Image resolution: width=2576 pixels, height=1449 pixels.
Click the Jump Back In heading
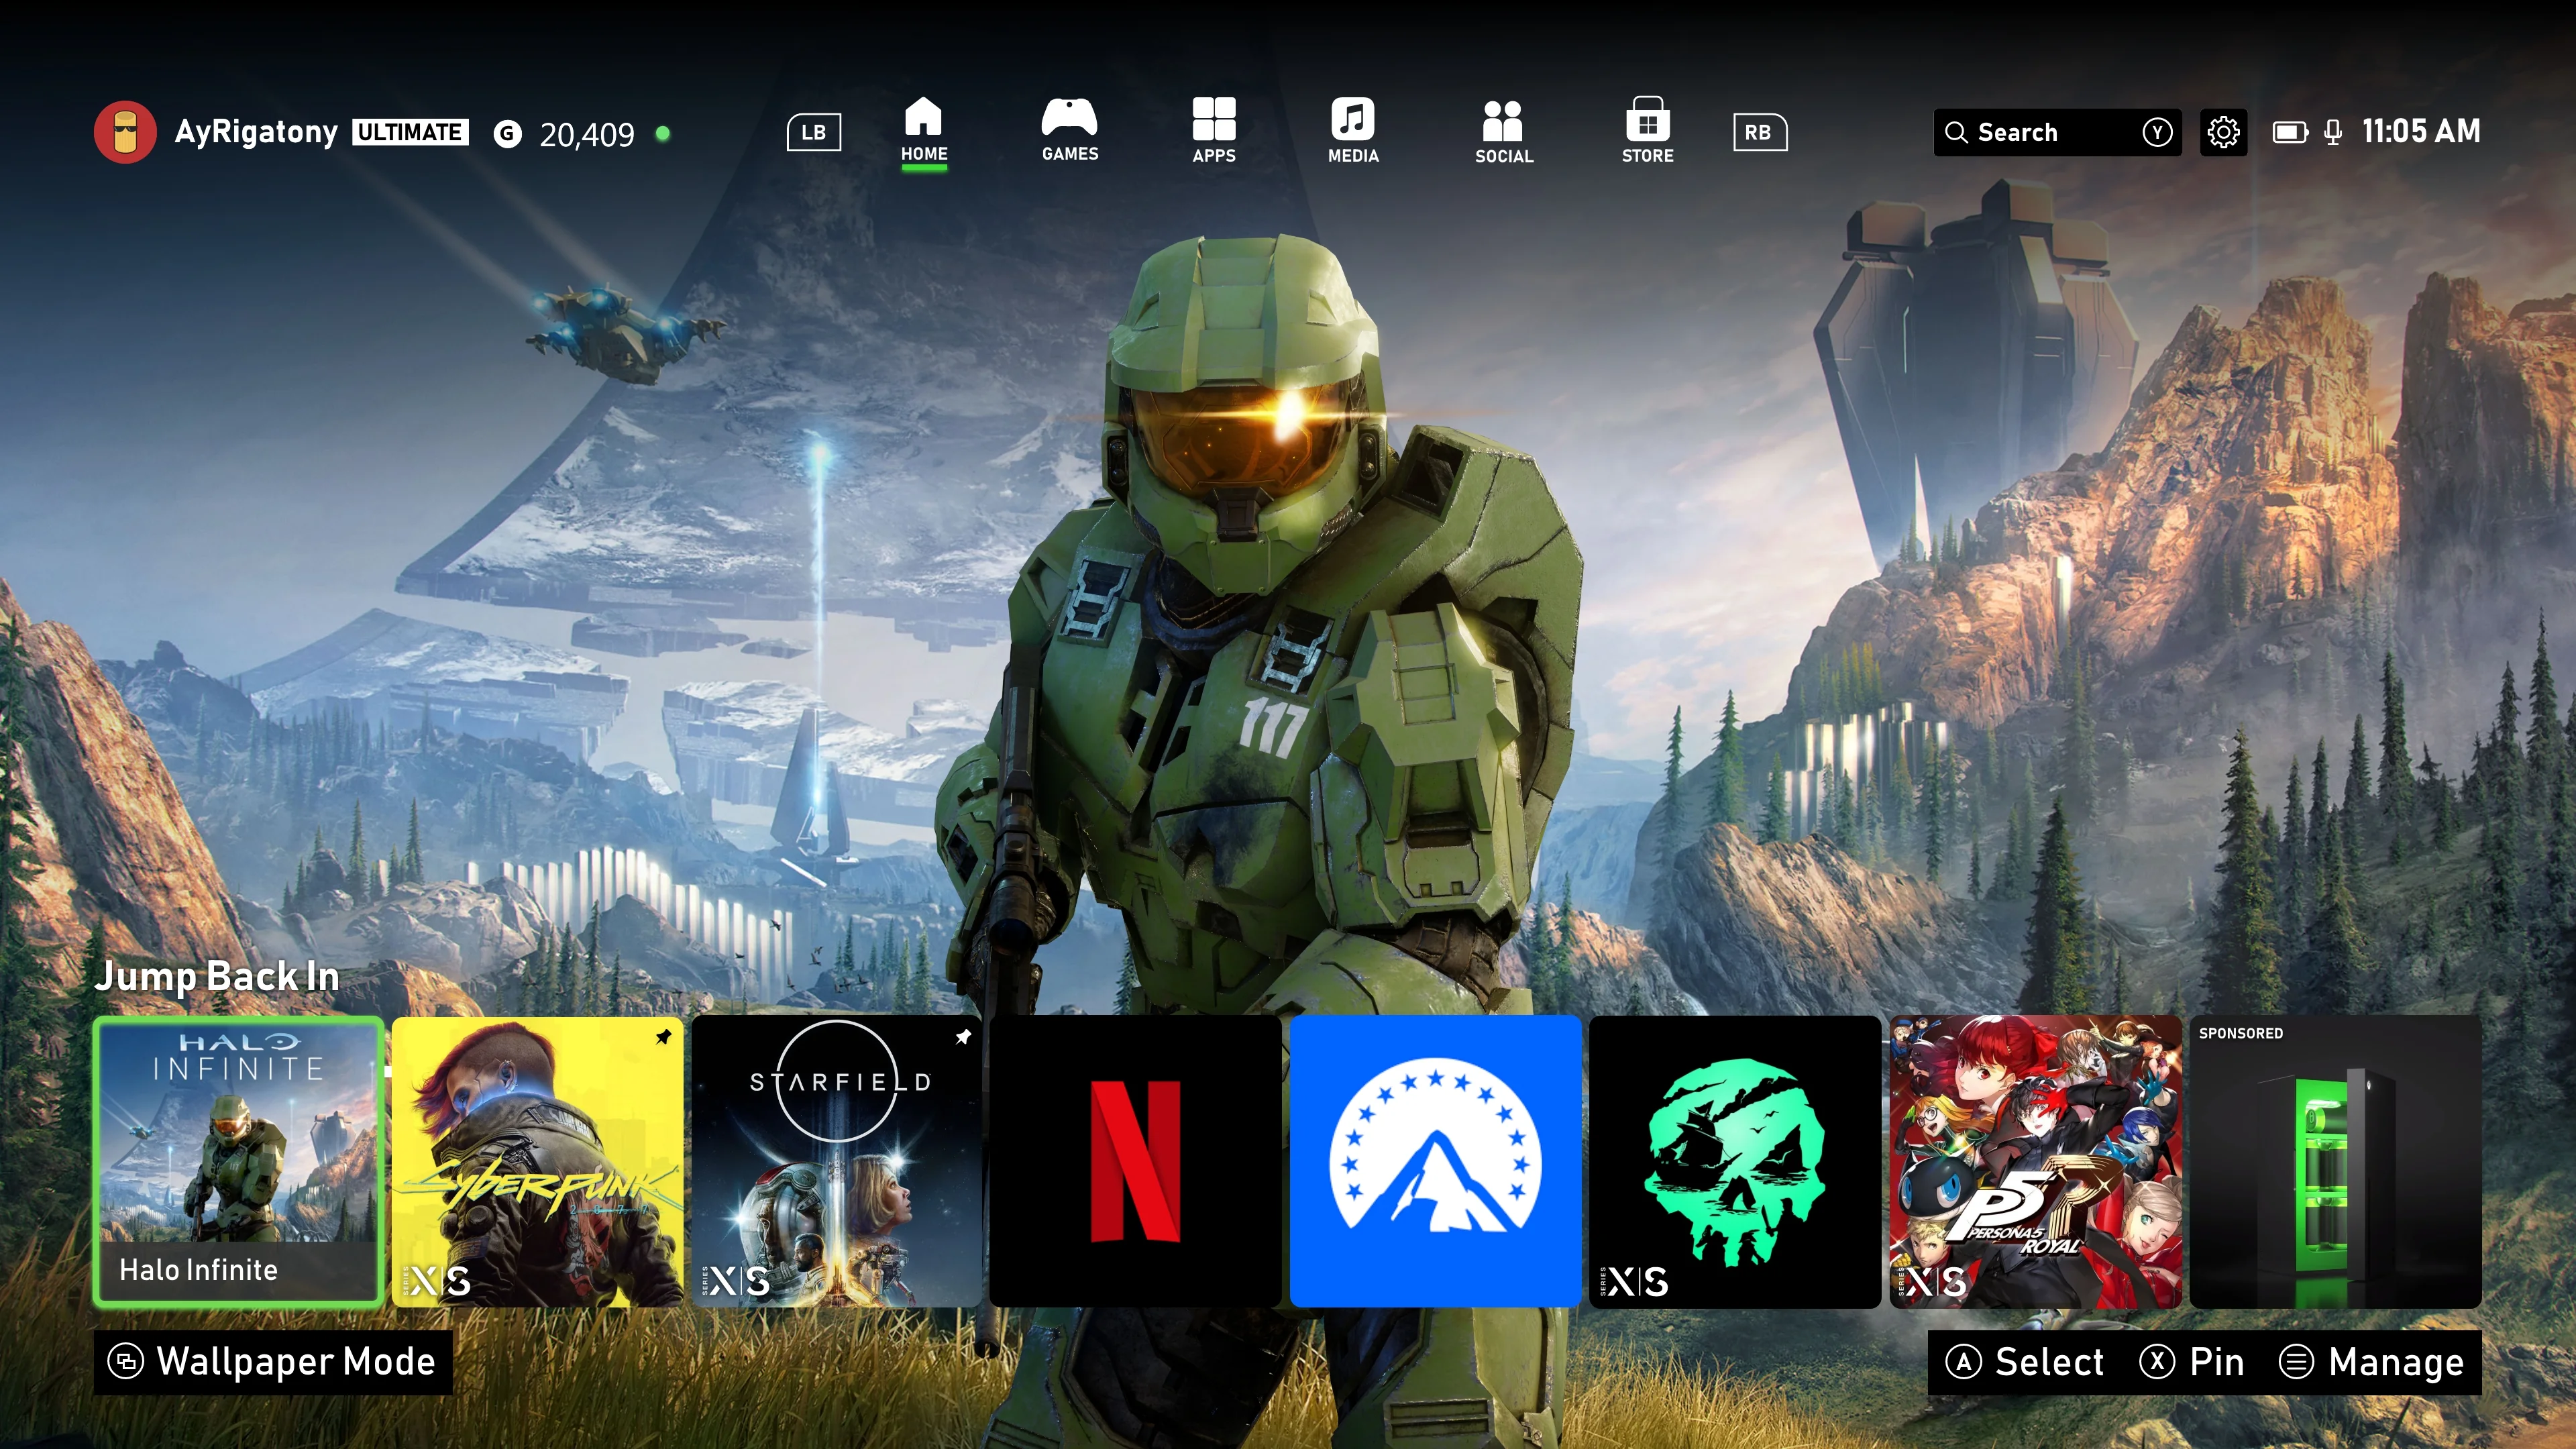217,976
